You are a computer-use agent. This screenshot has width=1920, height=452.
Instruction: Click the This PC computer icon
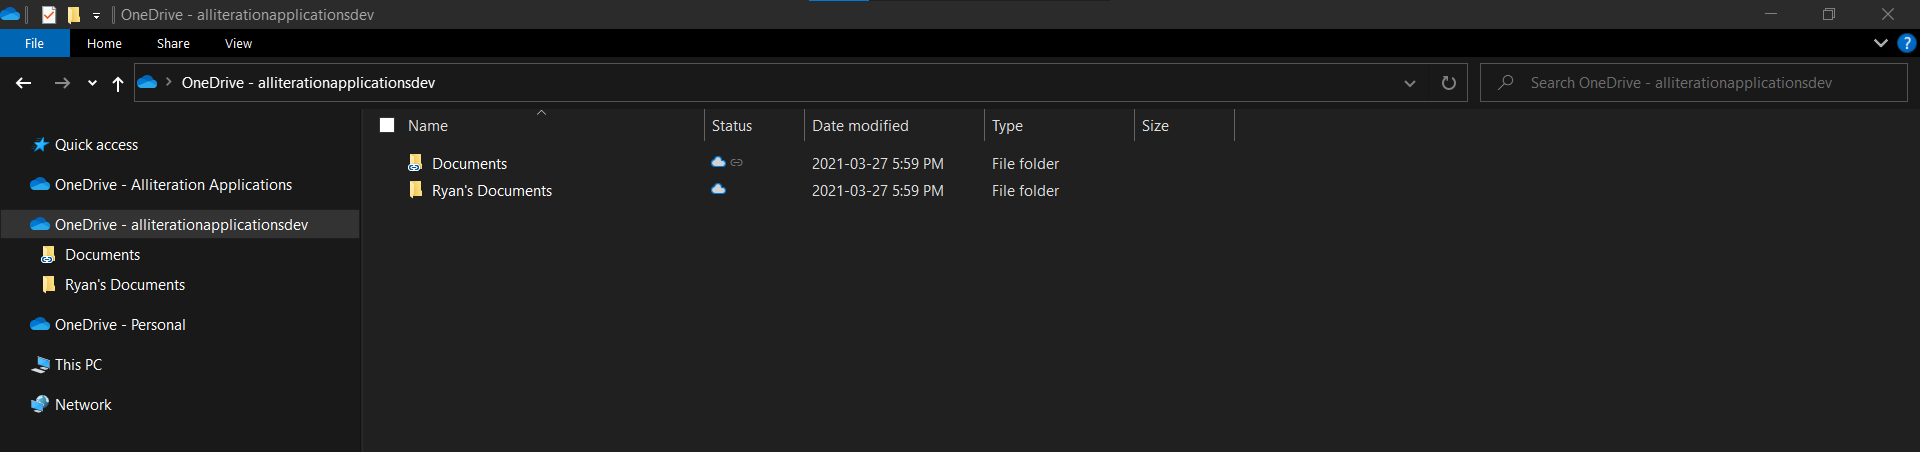[x=40, y=365]
